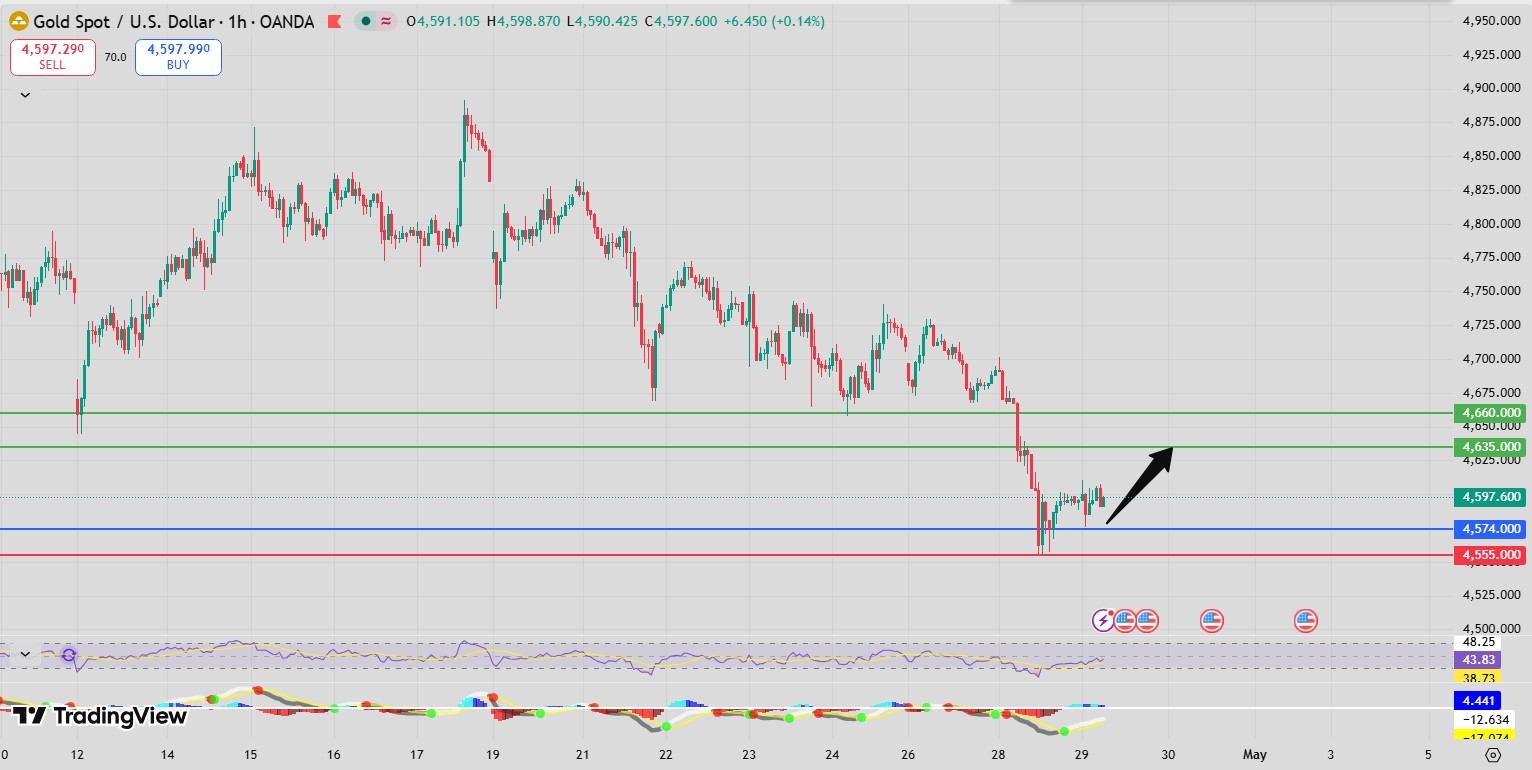Click the SELL 4,597.29 button
This screenshot has width=1532, height=770.
(53, 57)
